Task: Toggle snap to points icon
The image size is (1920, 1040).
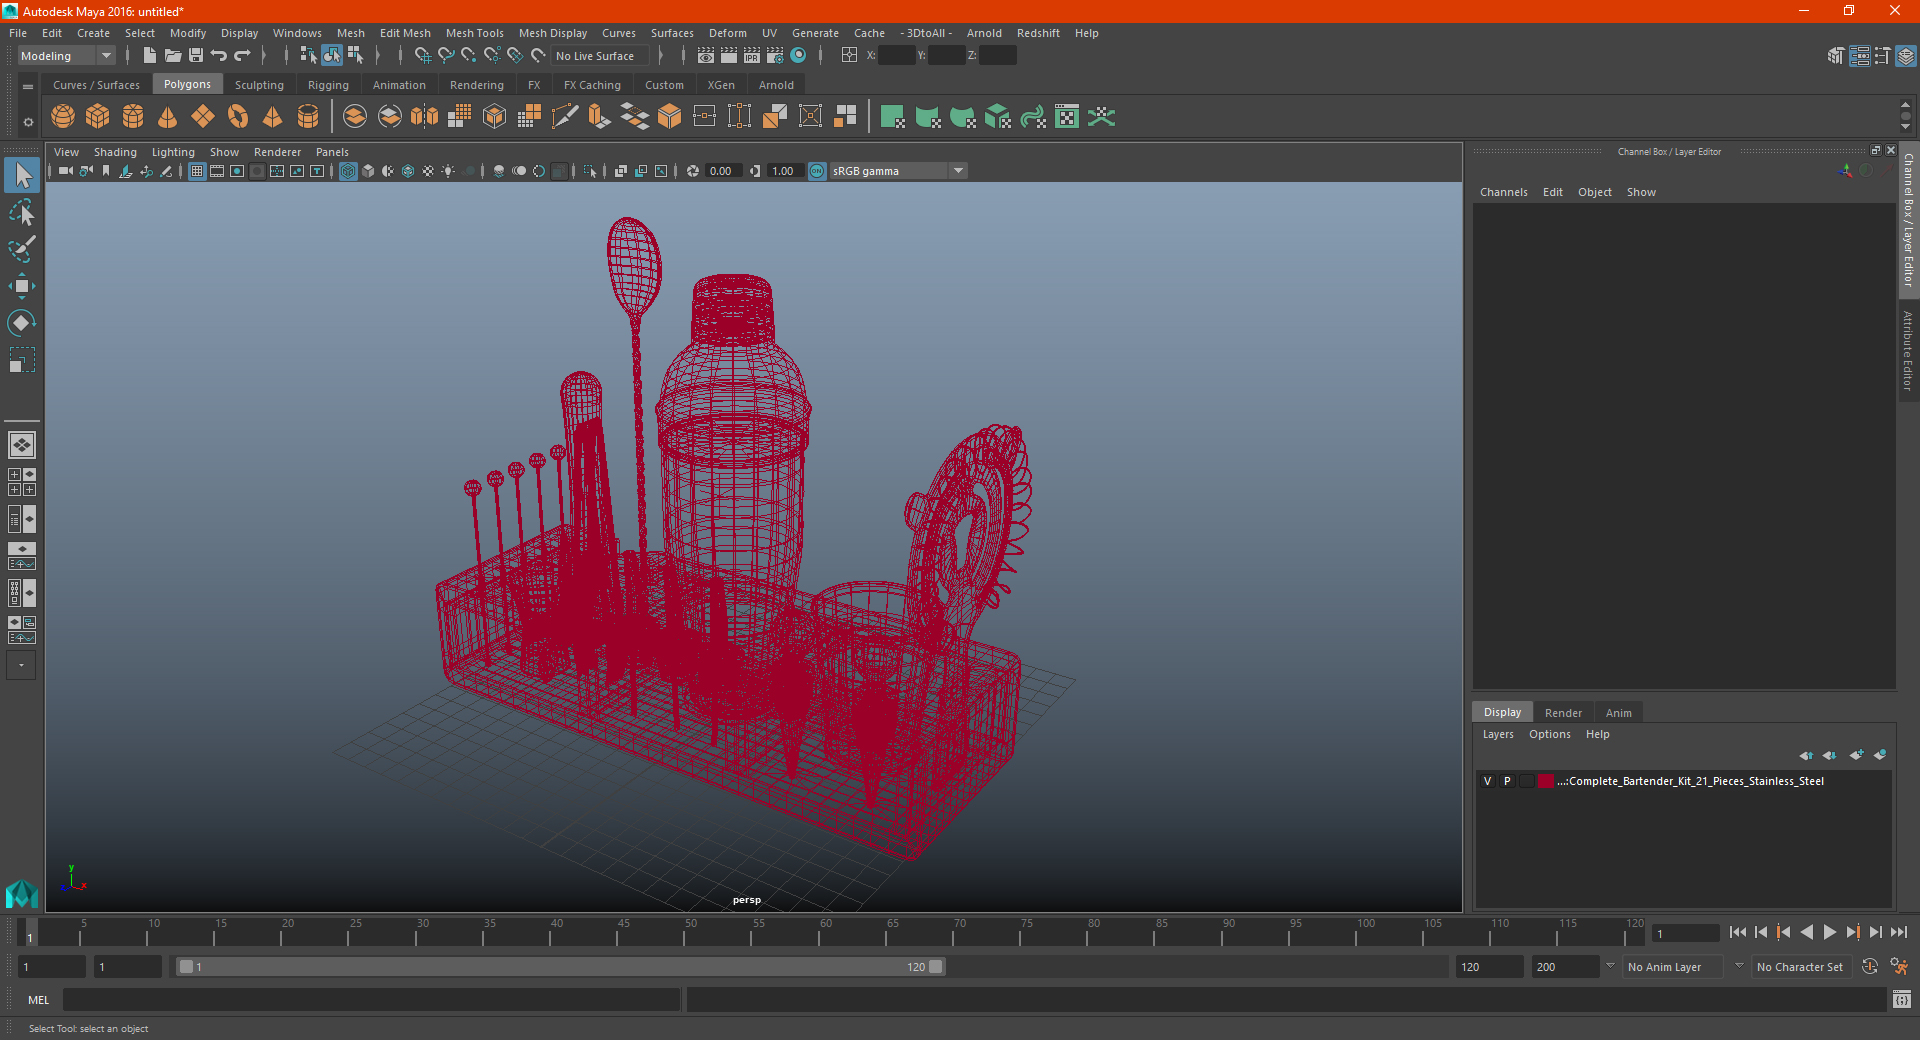Action: tap(469, 56)
